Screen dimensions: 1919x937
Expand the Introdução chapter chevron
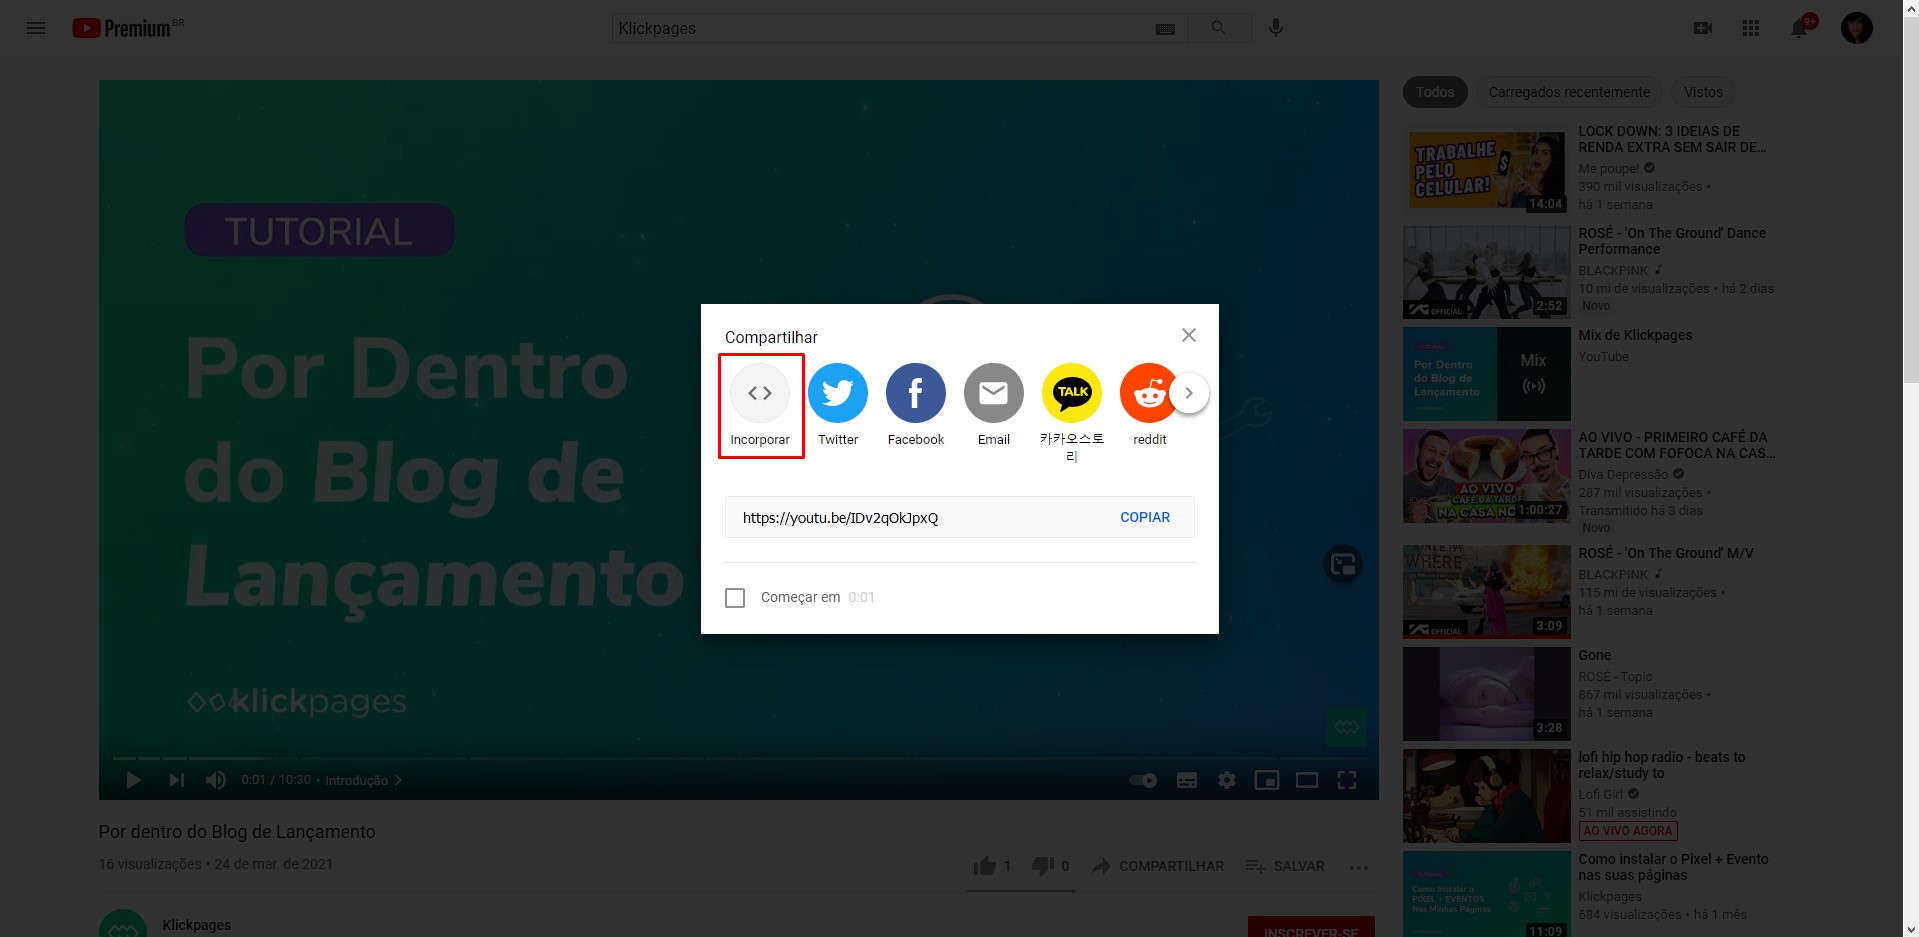pos(398,780)
